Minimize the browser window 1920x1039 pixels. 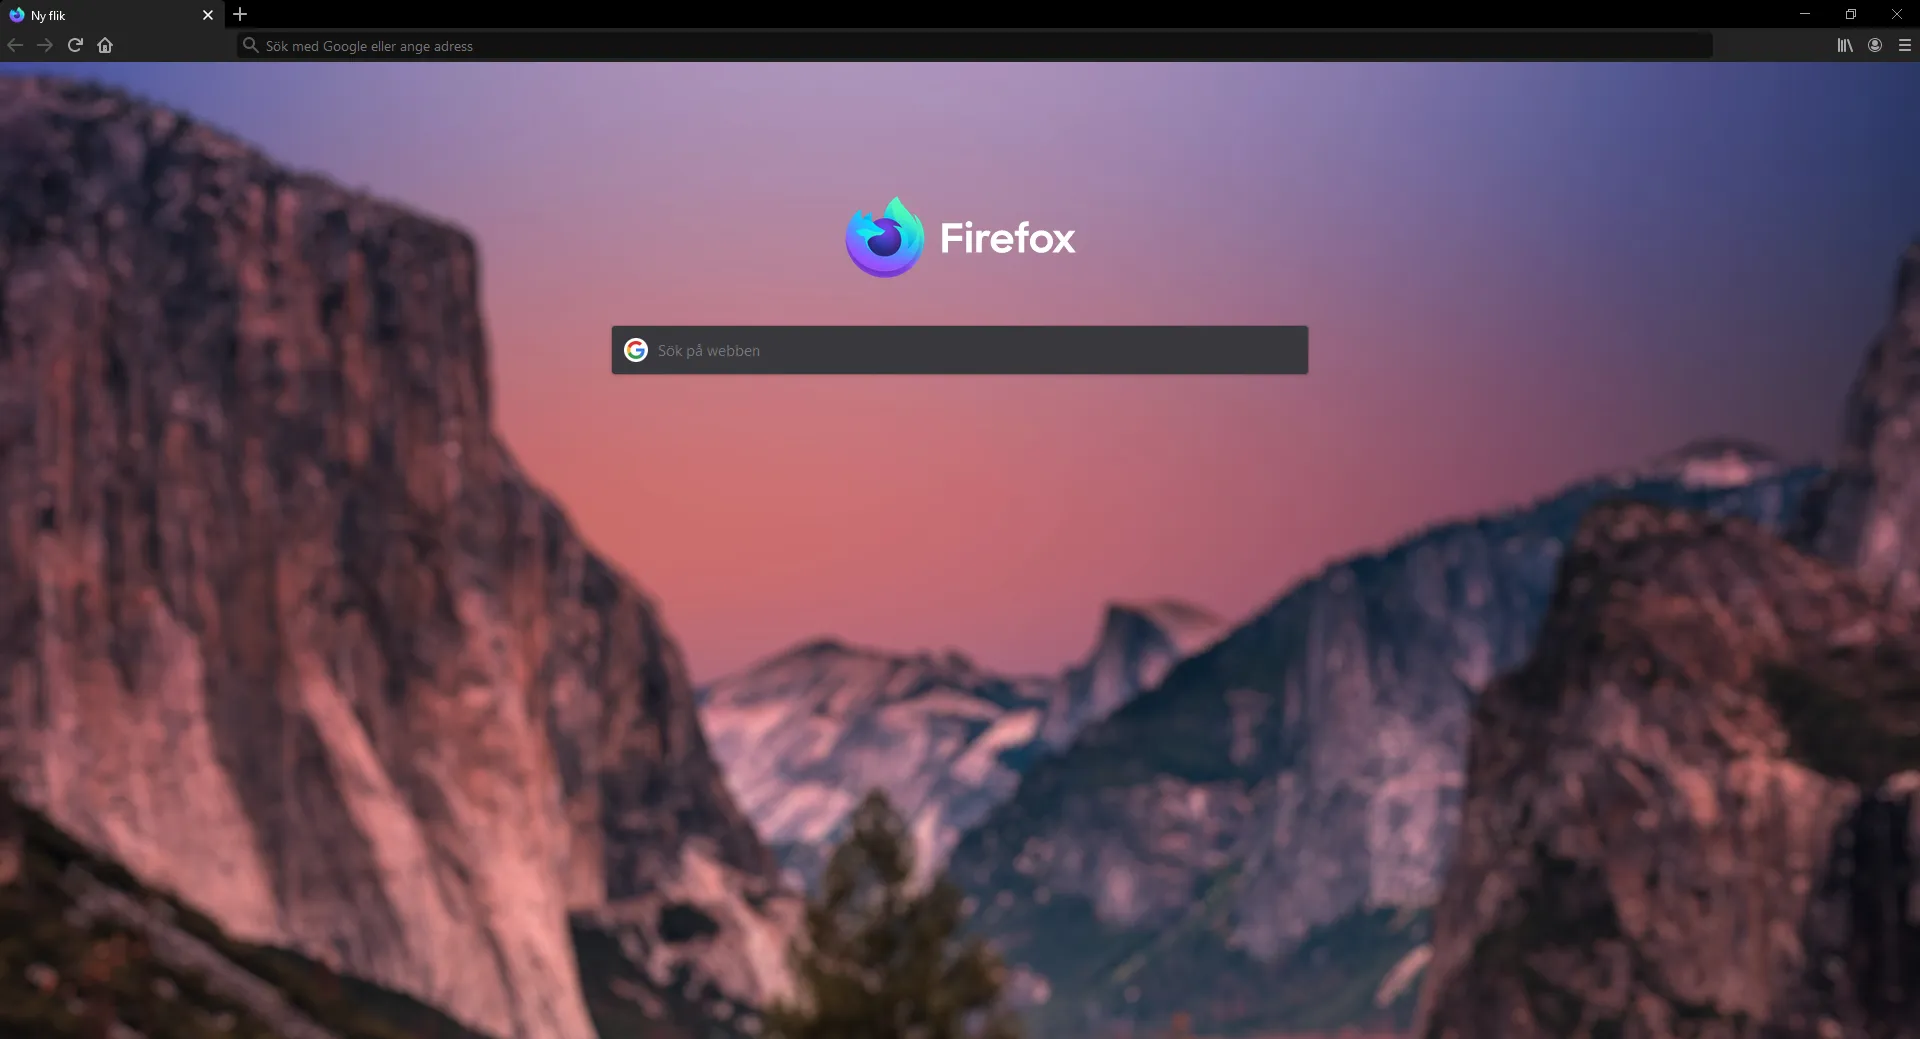click(1806, 13)
